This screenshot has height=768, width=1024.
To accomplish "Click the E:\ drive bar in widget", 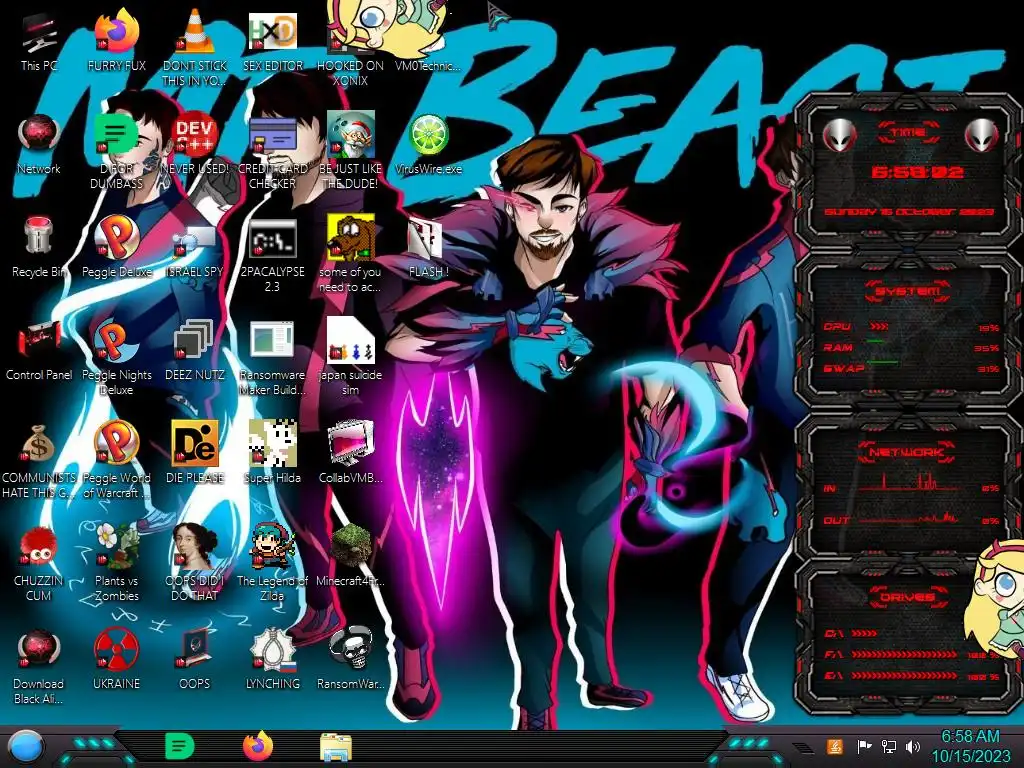I will click(x=904, y=675).
